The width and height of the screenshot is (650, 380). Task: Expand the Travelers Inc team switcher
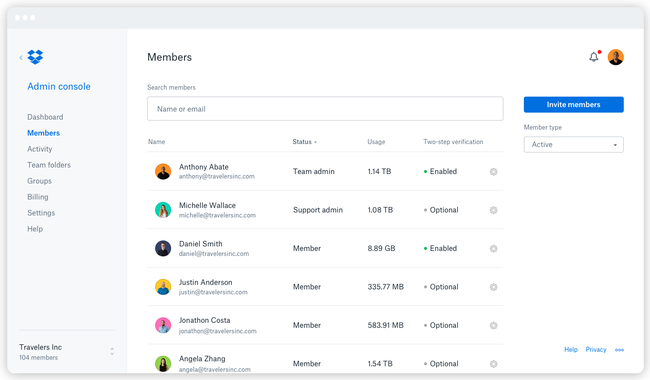pos(112,351)
